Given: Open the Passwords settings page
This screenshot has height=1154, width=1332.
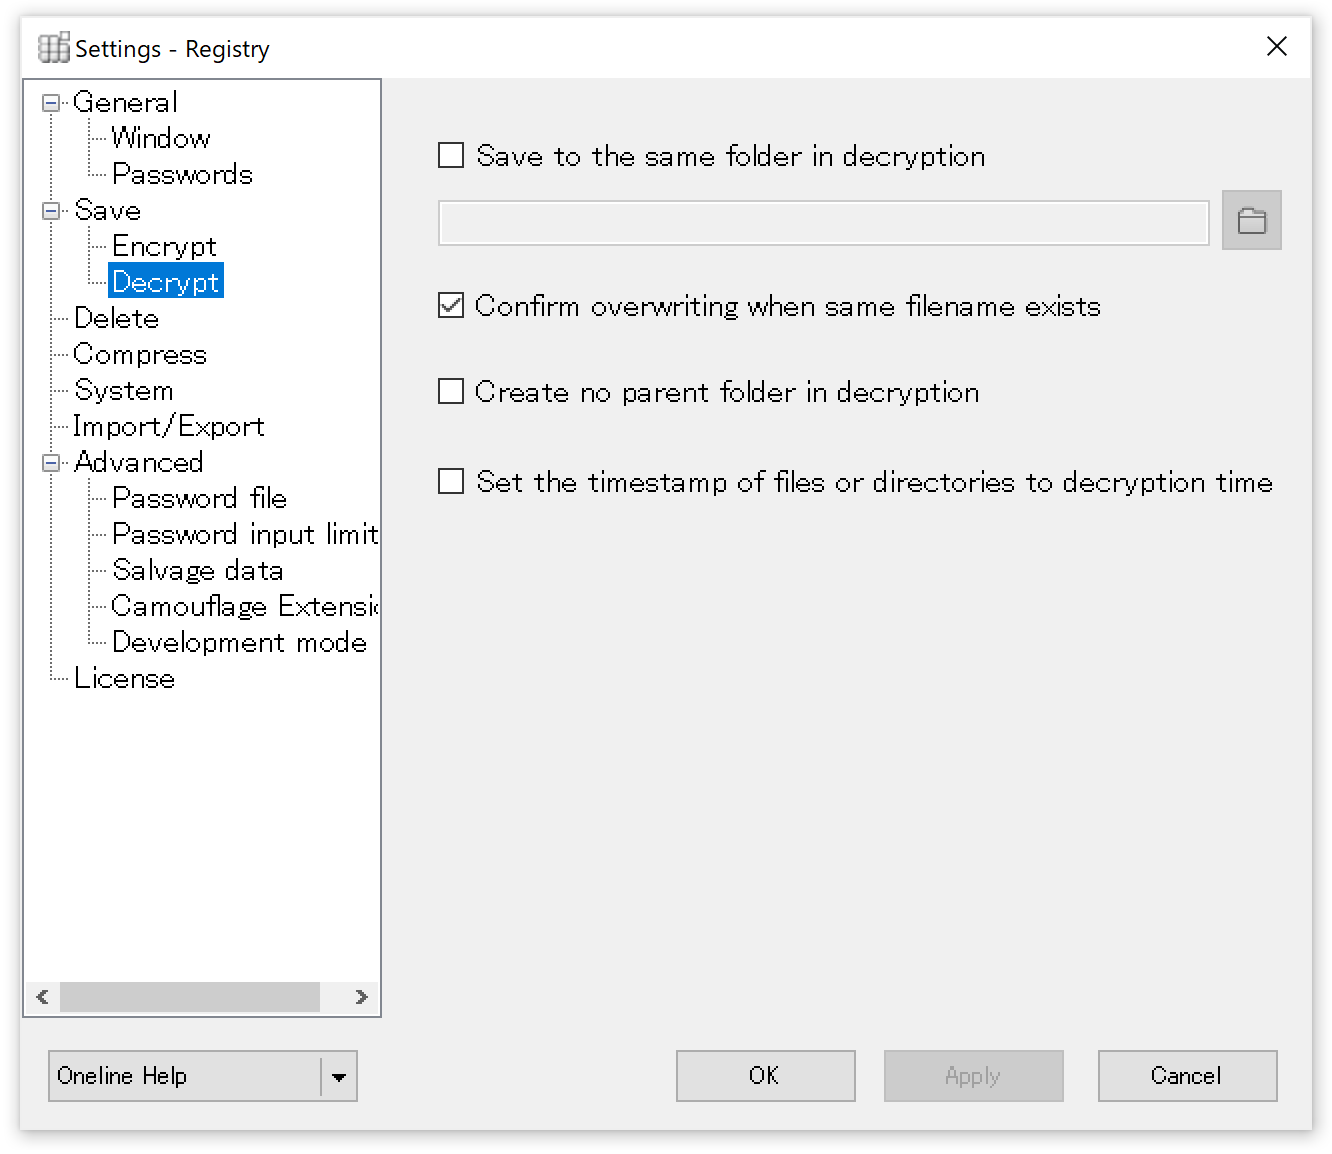Looking at the screenshot, I should pyautogui.click(x=182, y=175).
